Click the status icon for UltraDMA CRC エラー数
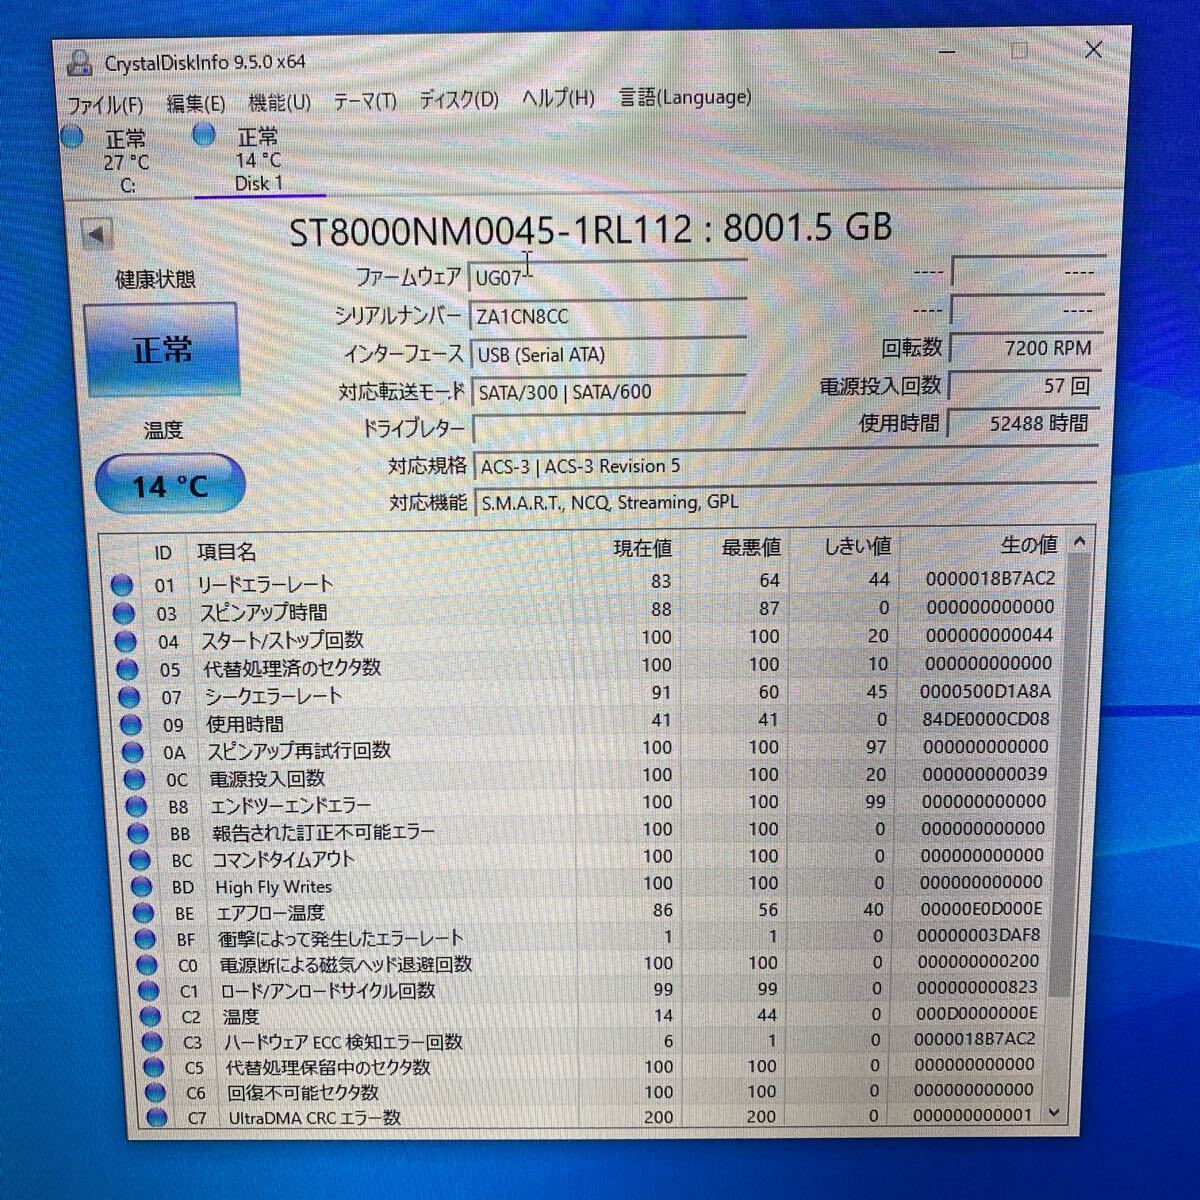 click(x=157, y=1118)
